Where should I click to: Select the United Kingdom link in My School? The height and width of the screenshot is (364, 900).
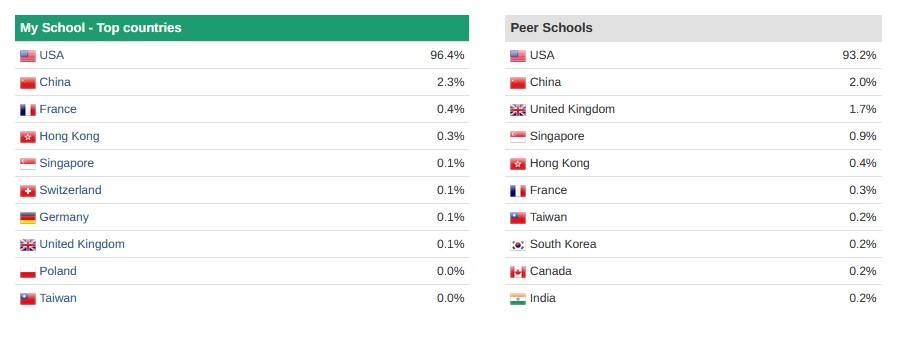tap(82, 244)
